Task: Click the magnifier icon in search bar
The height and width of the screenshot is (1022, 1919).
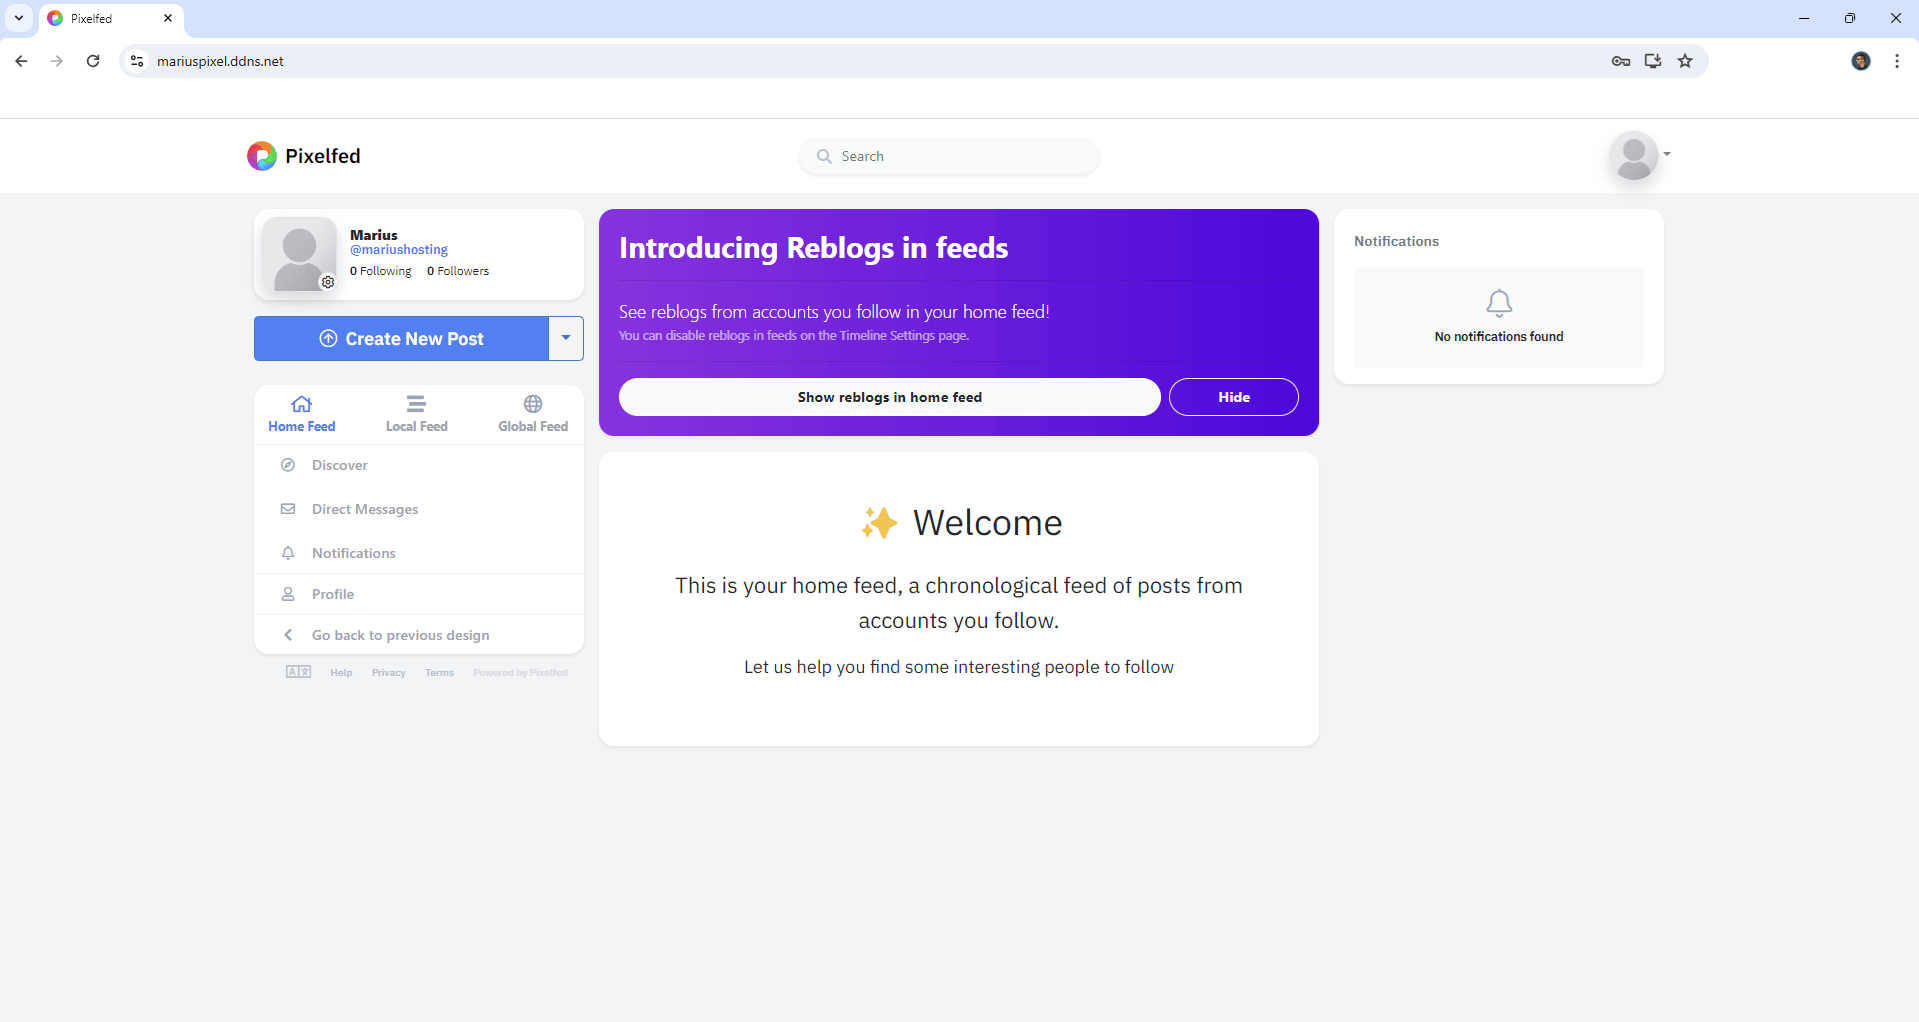Action: 824,156
